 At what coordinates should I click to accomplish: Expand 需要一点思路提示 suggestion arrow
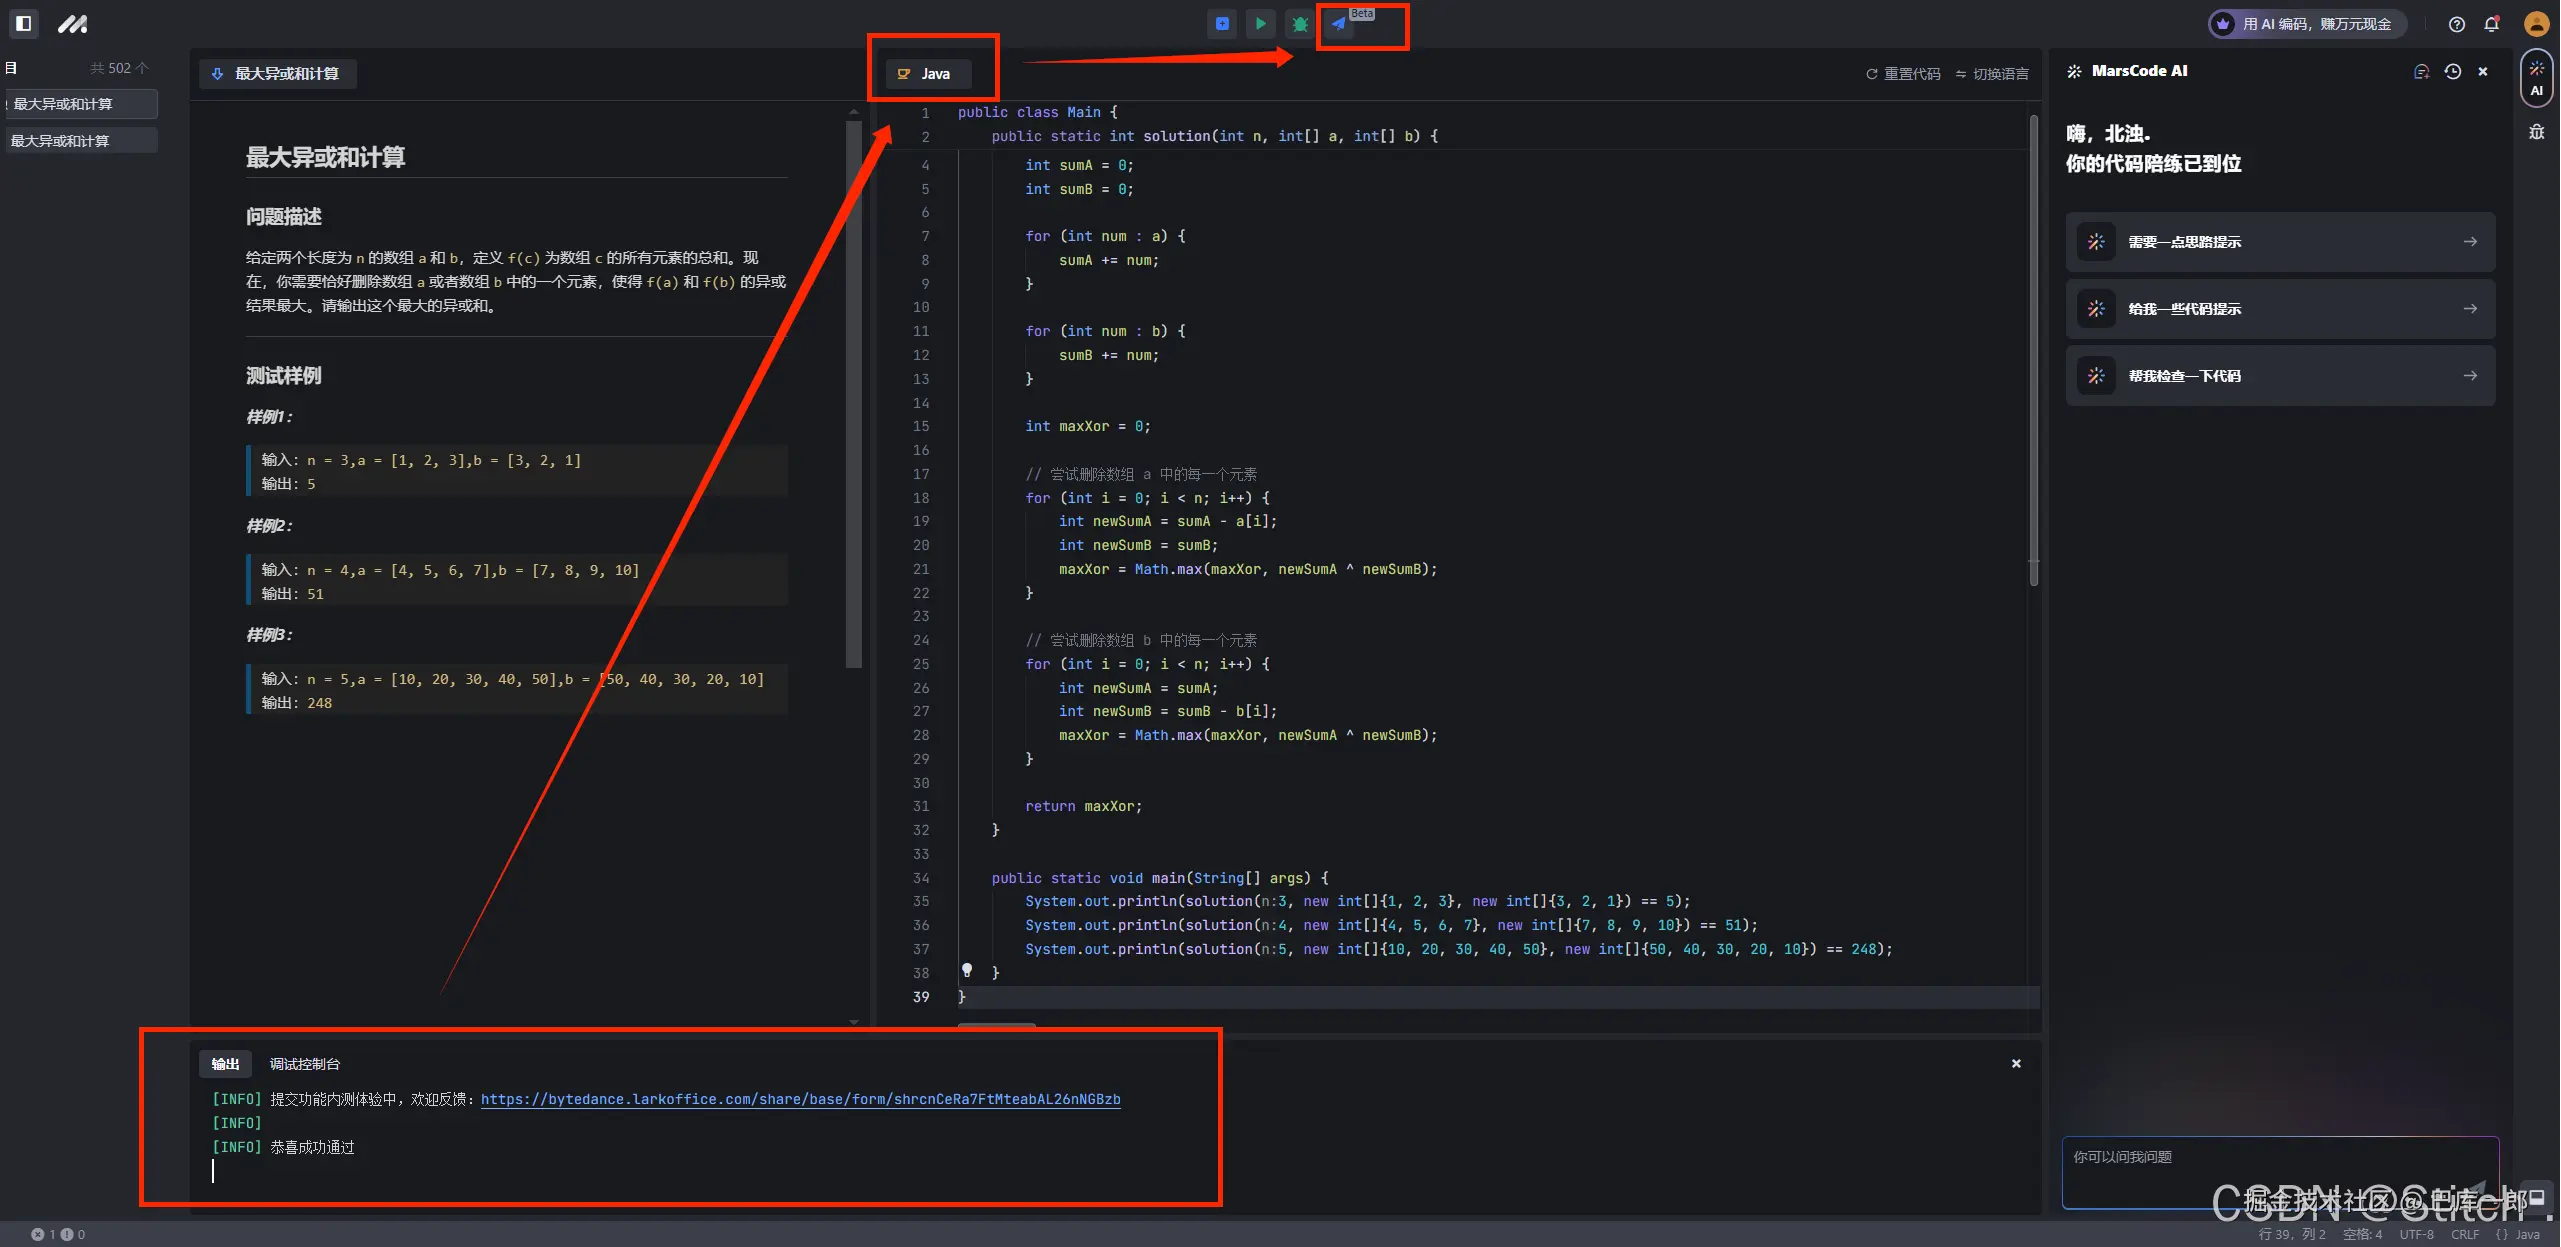2470,242
